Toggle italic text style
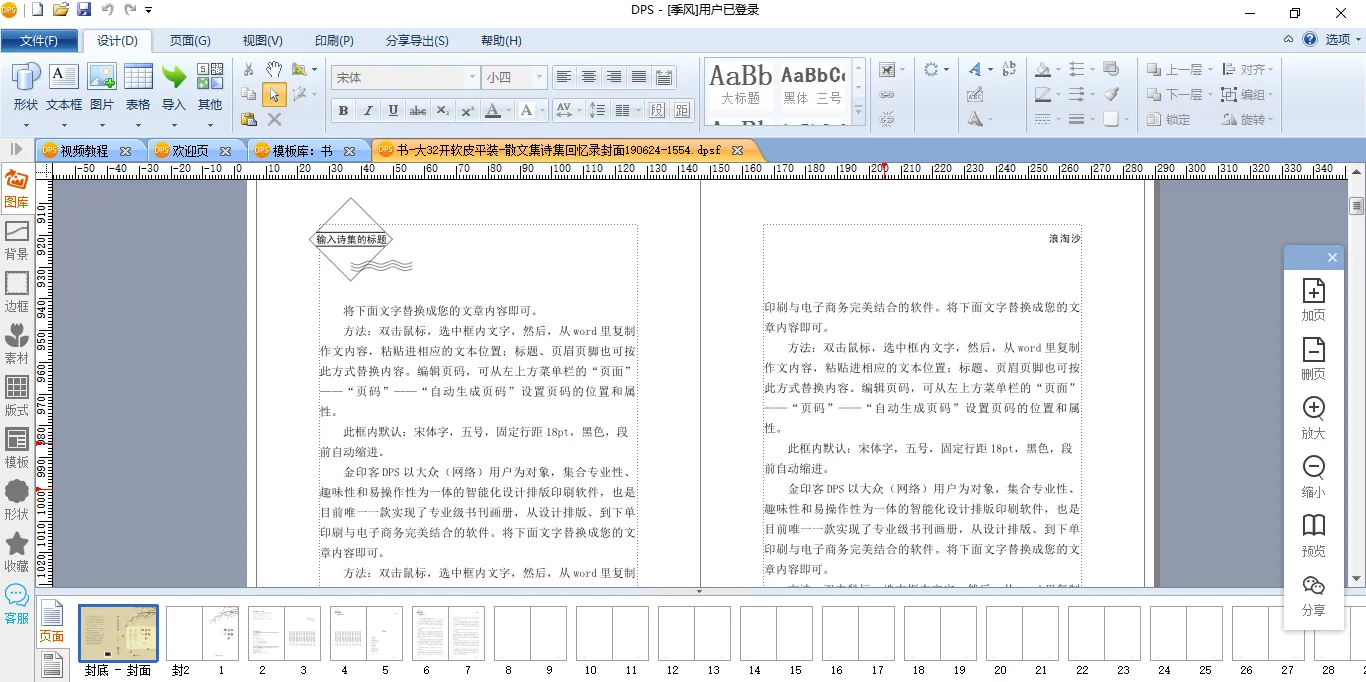 coord(368,110)
